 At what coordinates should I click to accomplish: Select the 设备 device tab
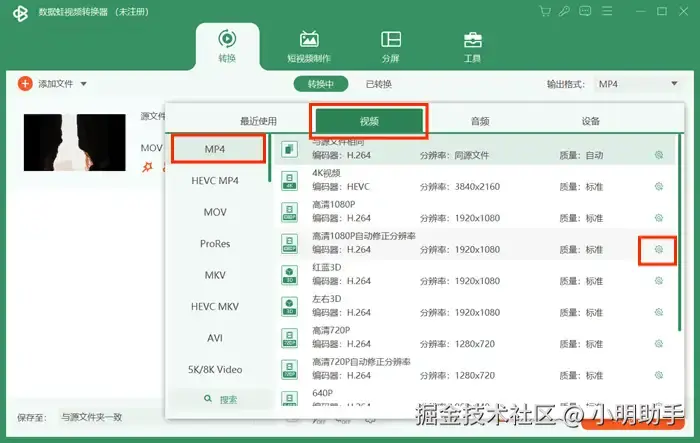click(x=590, y=121)
